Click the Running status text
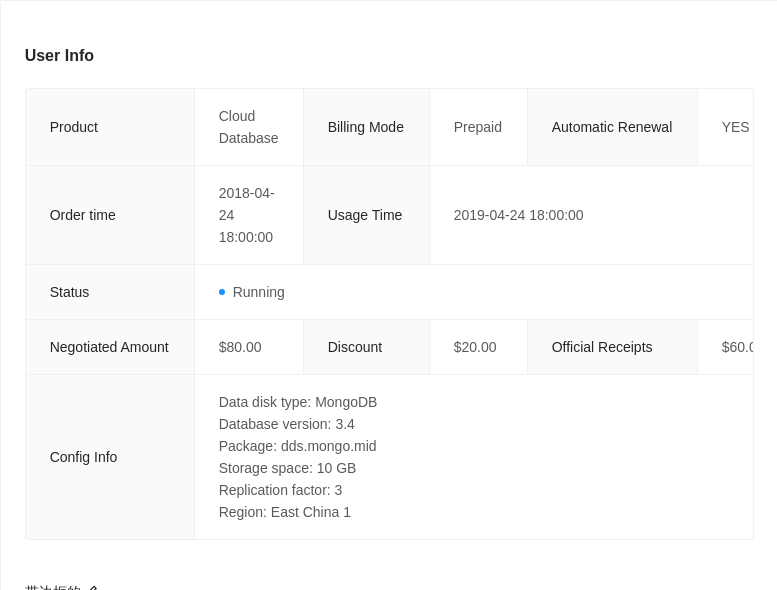 pyautogui.click(x=258, y=292)
